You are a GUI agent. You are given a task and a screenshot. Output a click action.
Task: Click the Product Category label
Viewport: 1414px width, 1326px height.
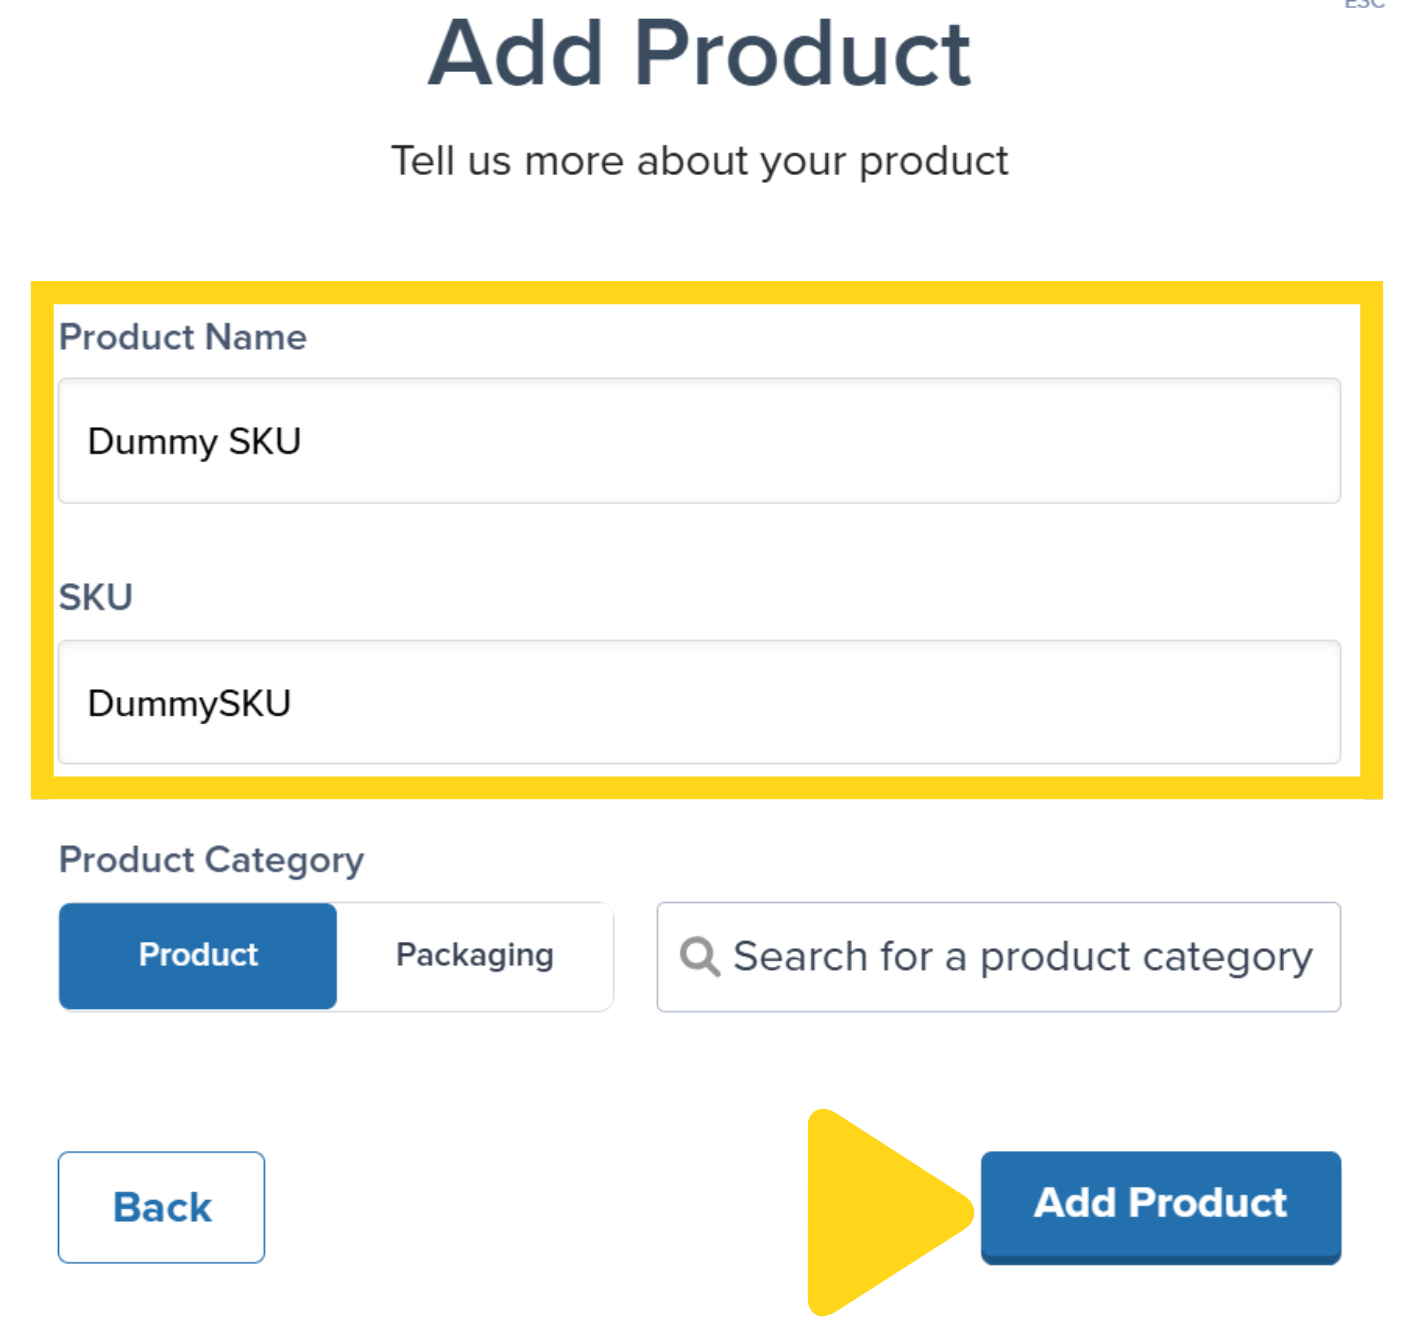(211, 860)
